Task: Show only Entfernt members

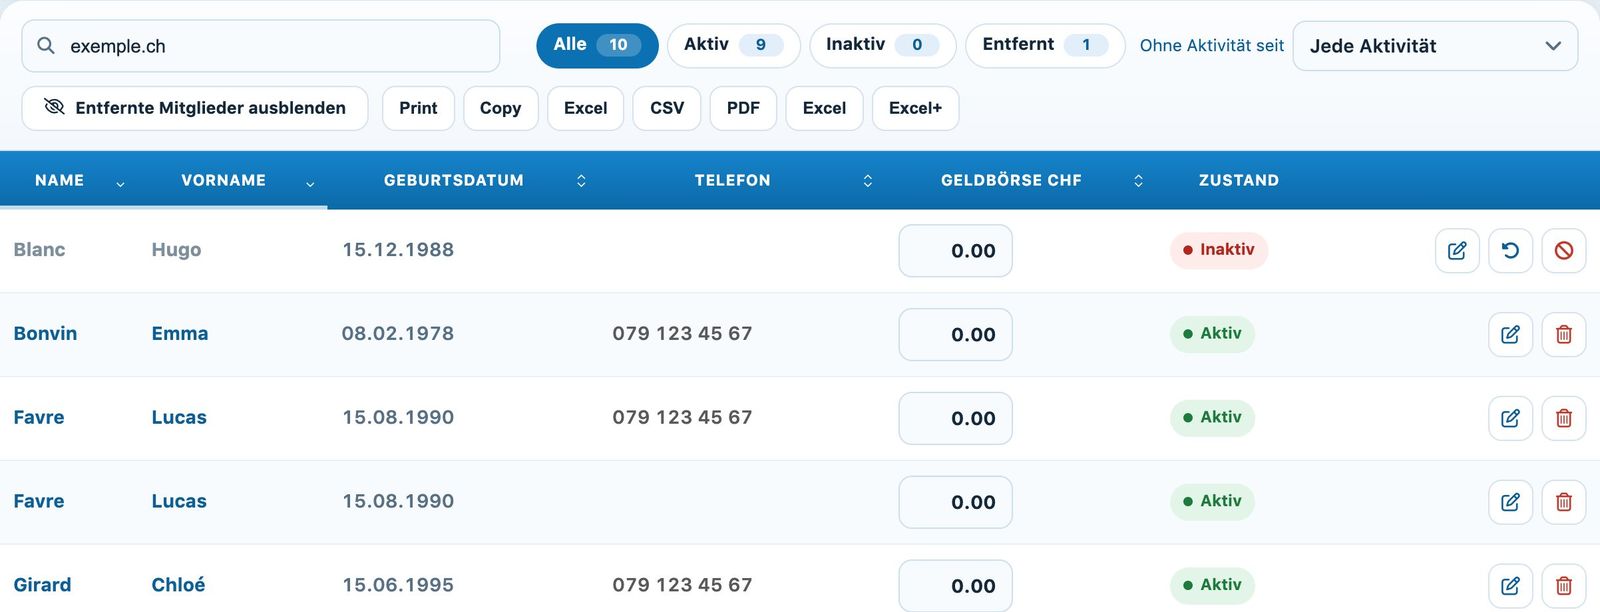Action: point(1045,45)
